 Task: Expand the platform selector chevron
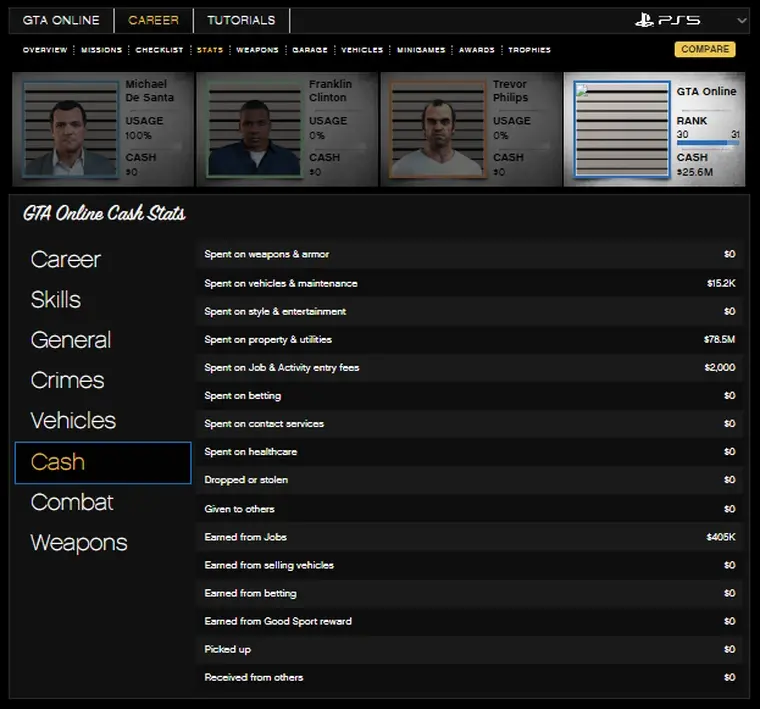point(741,20)
